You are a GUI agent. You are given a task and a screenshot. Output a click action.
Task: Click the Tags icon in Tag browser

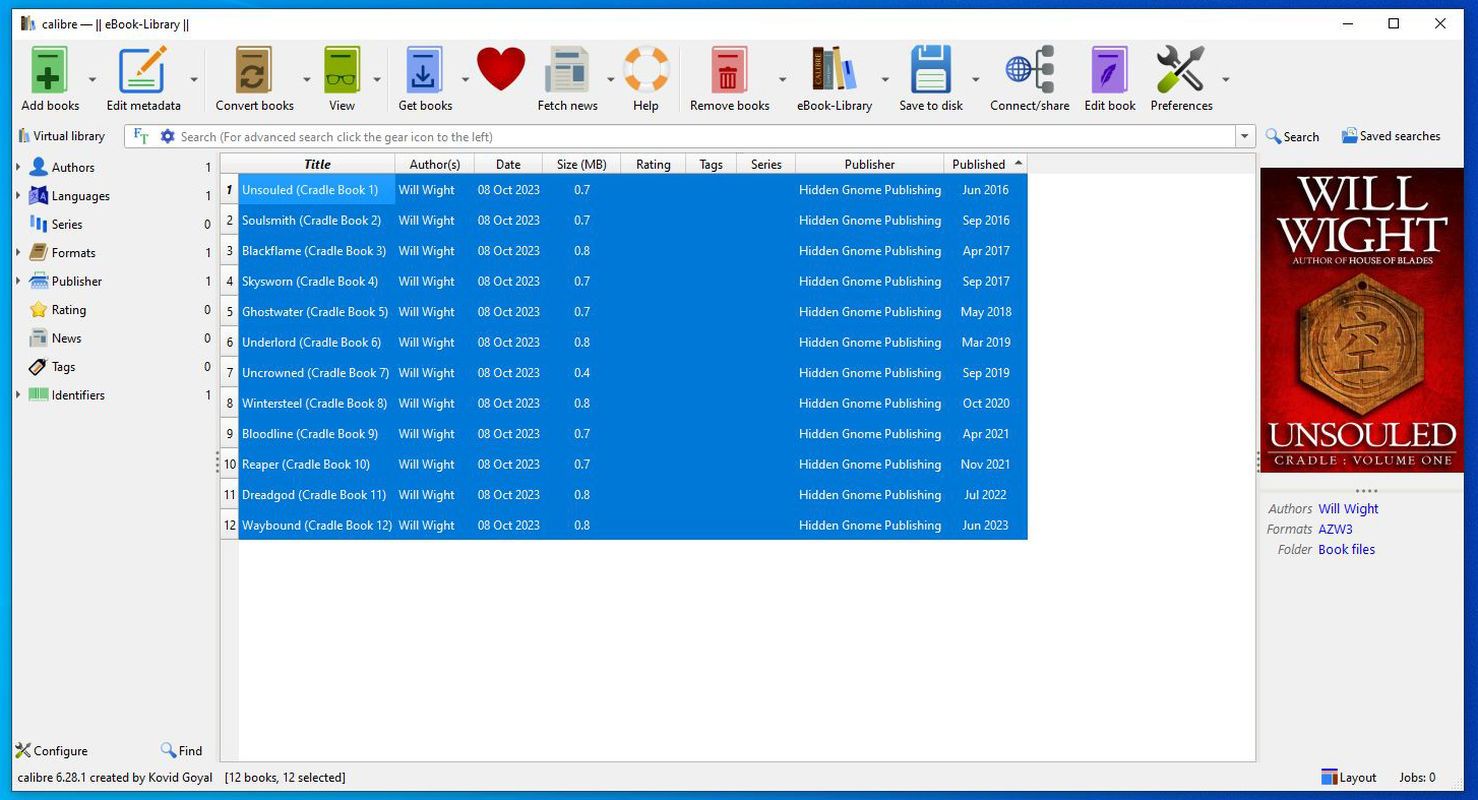38,367
